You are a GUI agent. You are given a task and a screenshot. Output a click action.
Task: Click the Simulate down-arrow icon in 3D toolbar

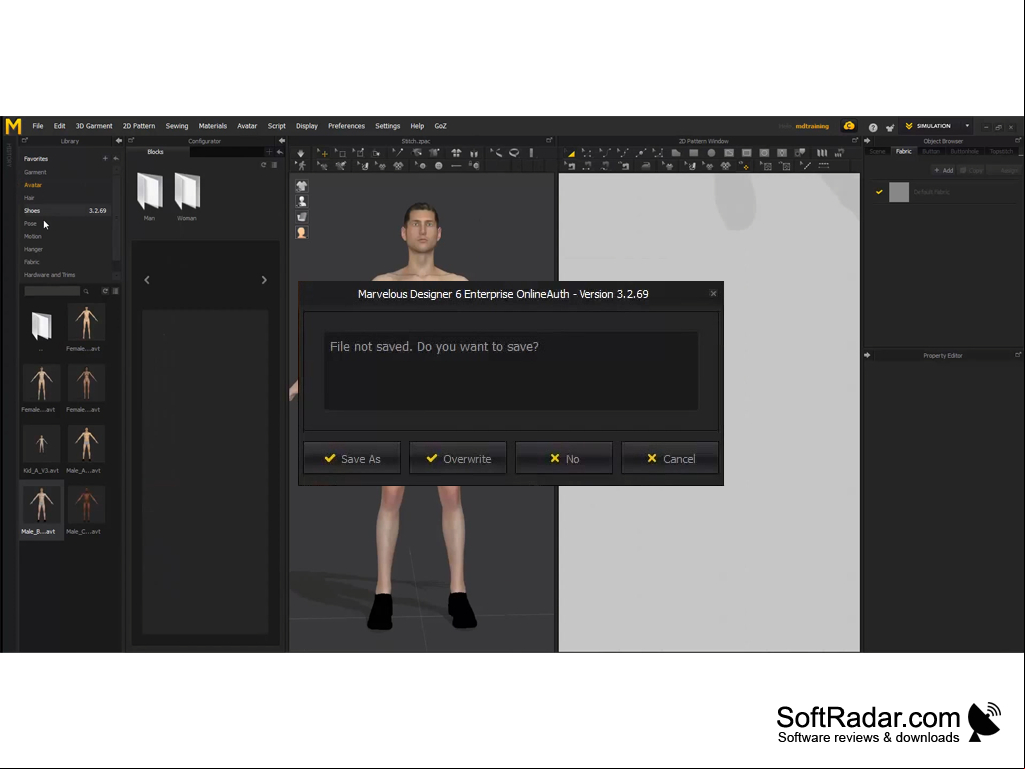click(x=301, y=153)
